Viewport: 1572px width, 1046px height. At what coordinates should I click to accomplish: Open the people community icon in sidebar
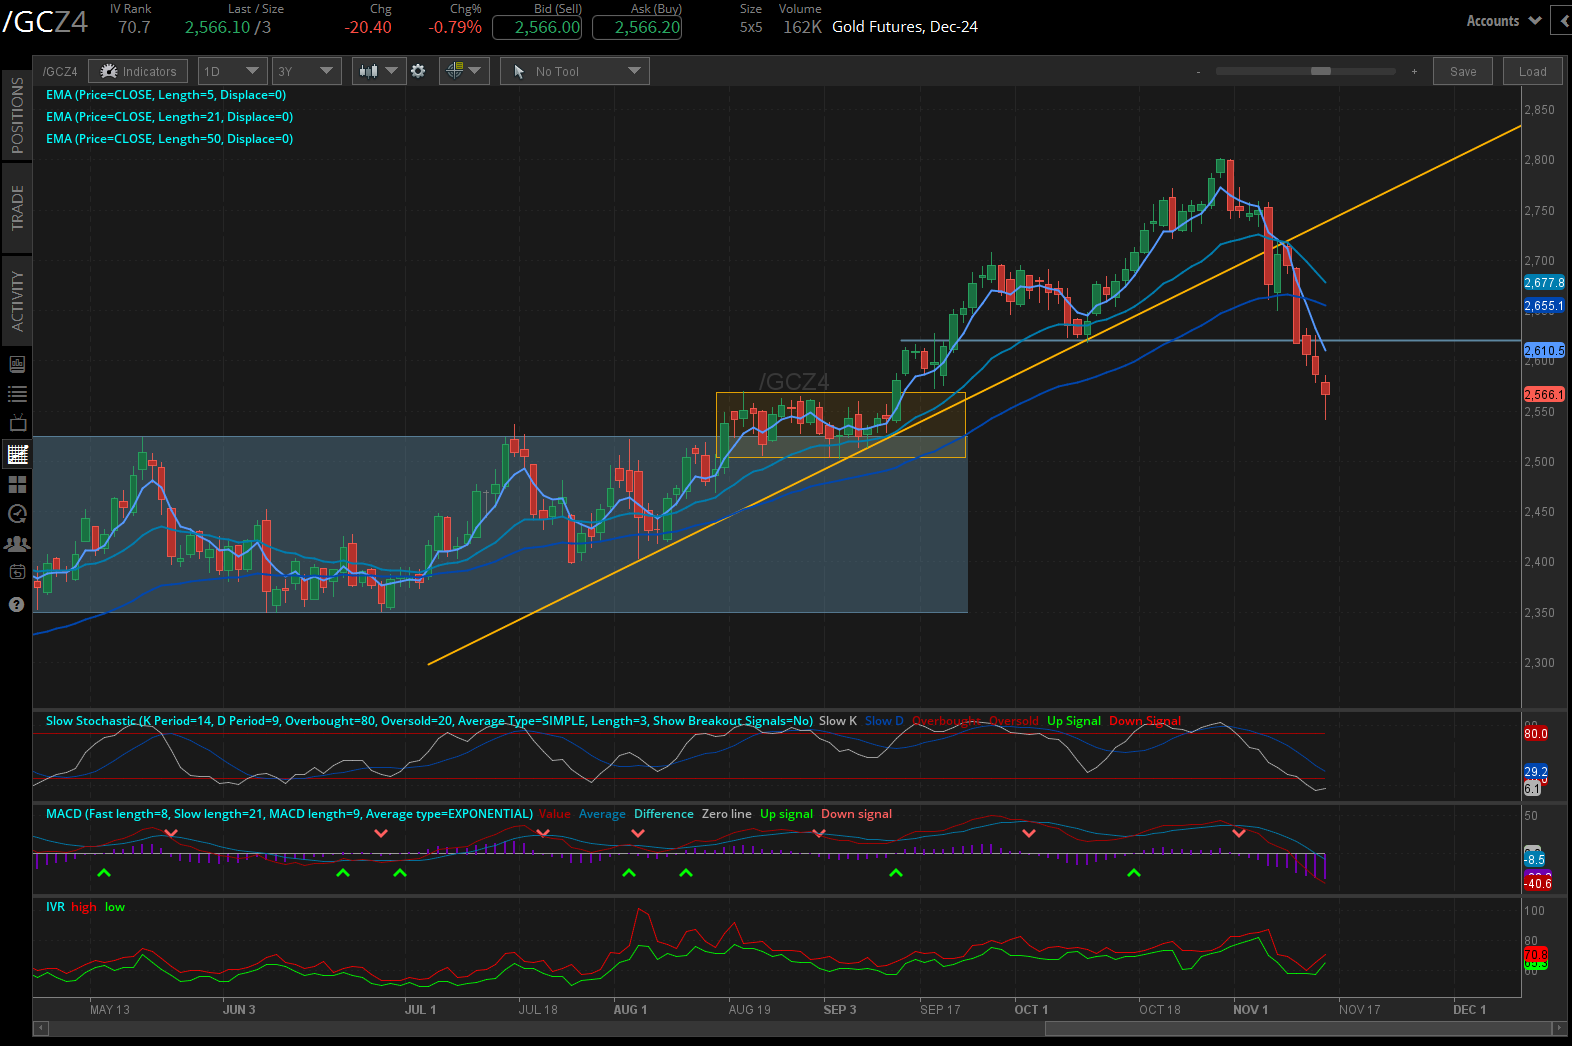coord(17,544)
